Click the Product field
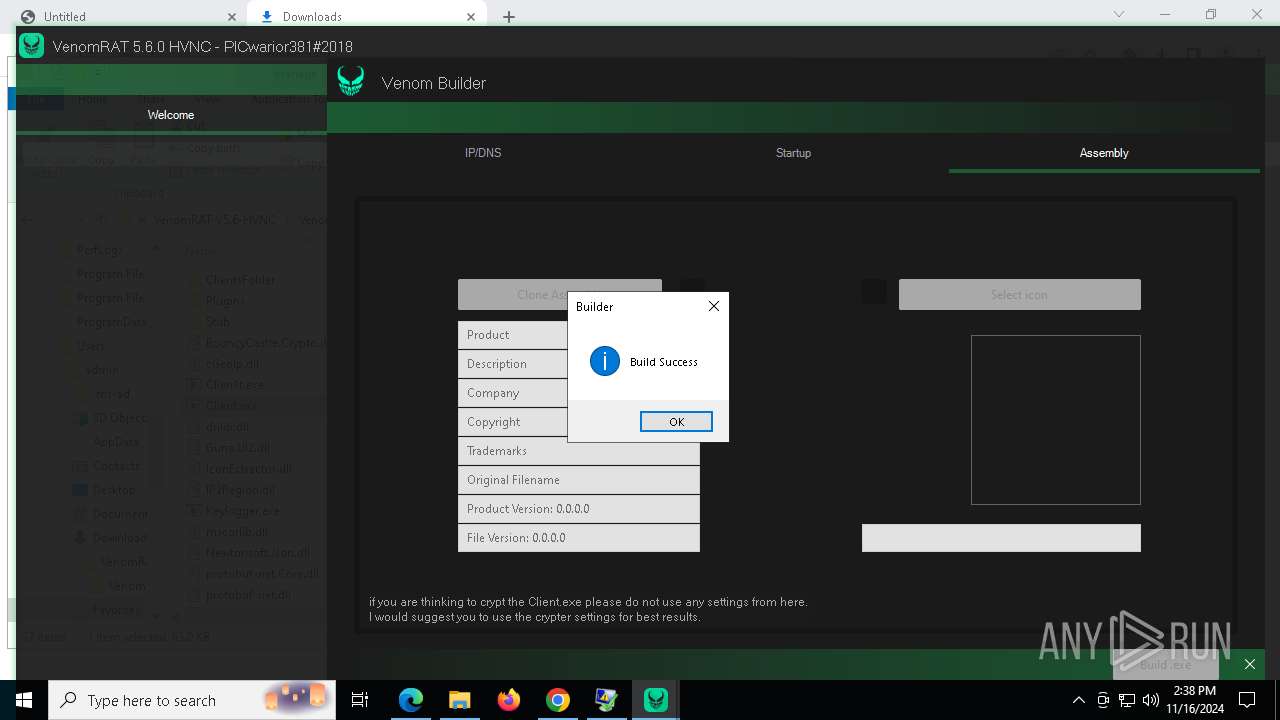This screenshot has width=1280, height=720. pyautogui.click(x=578, y=334)
